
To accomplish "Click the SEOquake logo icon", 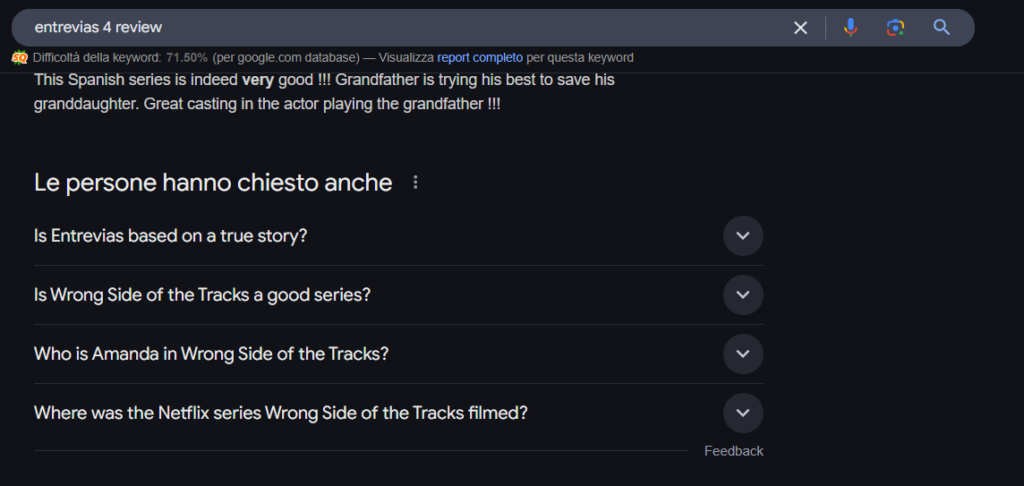I will coord(20,57).
